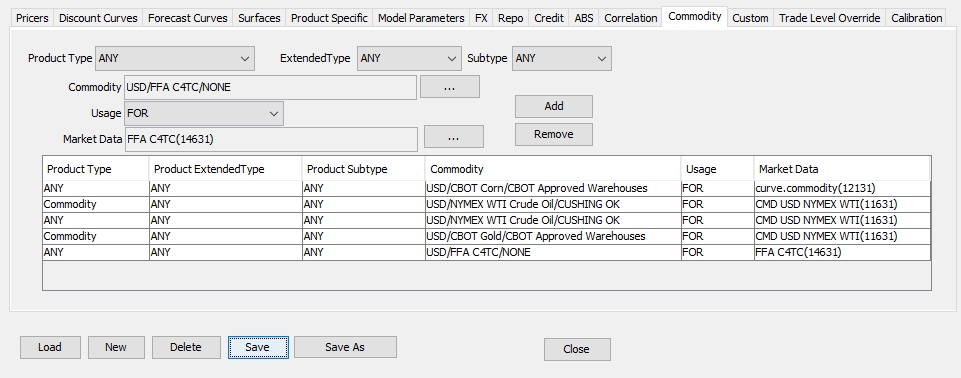Click the Save As button

(x=345, y=347)
